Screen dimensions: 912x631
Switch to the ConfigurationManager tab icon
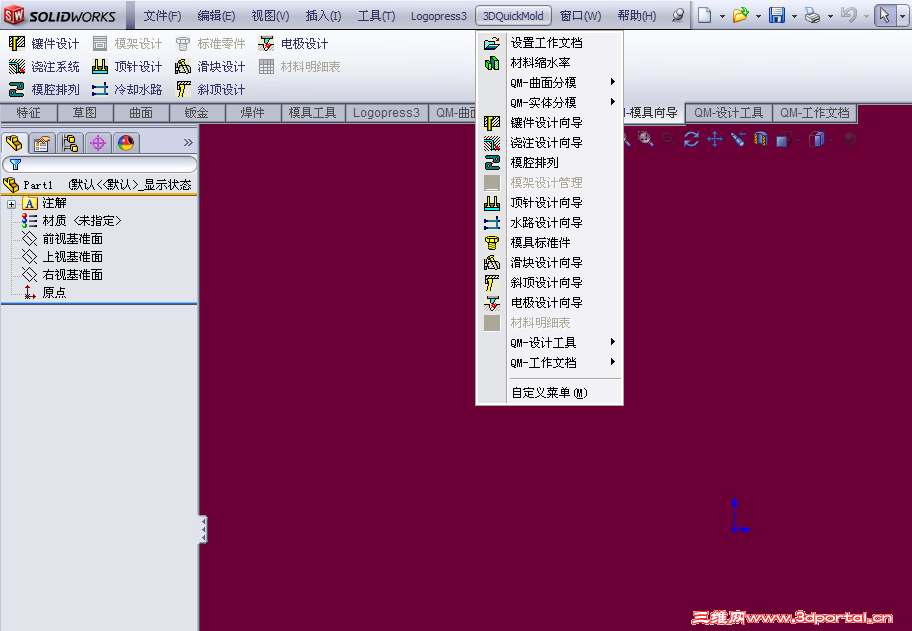pyautogui.click(x=70, y=142)
